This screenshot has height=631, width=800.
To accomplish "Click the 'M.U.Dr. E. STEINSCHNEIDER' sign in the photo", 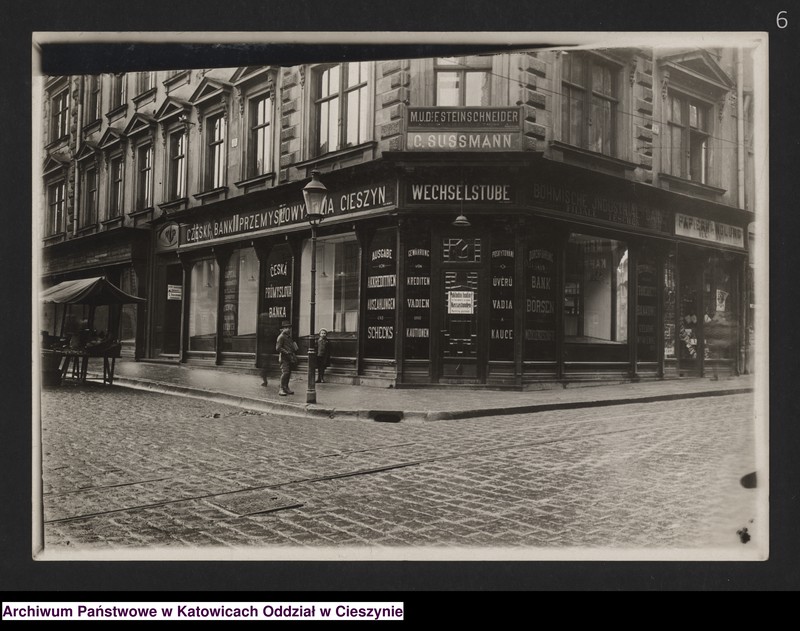I will tap(464, 118).
